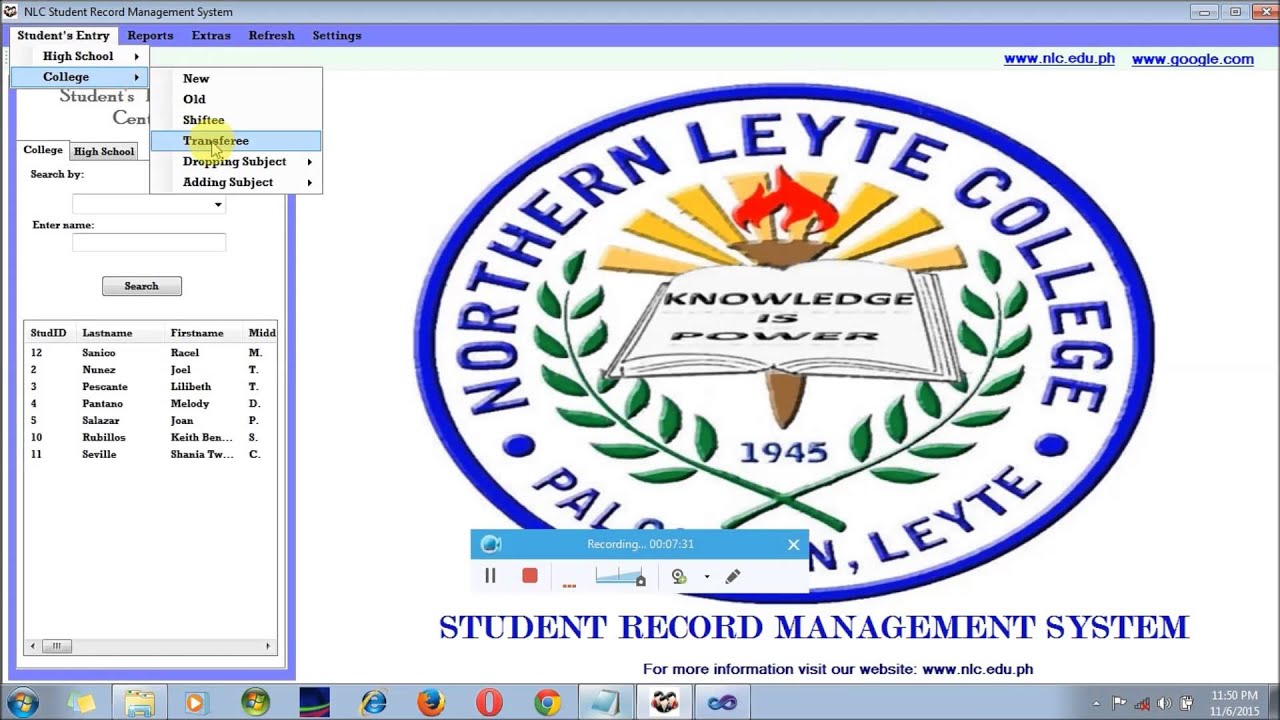The height and width of the screenshot is (720, 1280).
Task: Switch to the High School tab
Action: point(104,151)
